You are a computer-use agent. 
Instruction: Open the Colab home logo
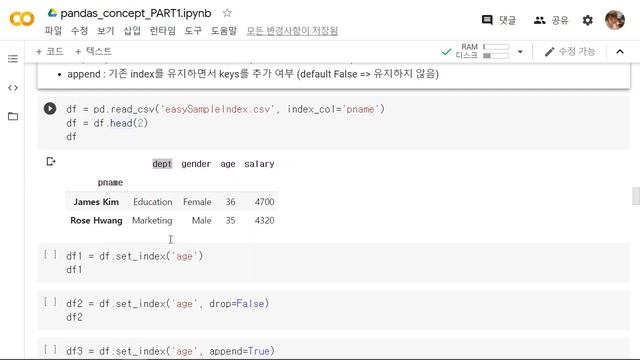[x=22, y=19]
